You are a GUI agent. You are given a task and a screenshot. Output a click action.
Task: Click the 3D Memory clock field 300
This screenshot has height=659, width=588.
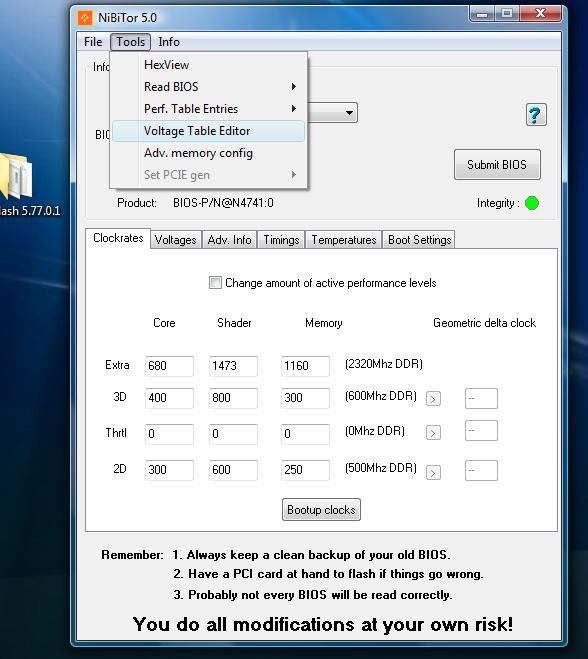[305, 398]
